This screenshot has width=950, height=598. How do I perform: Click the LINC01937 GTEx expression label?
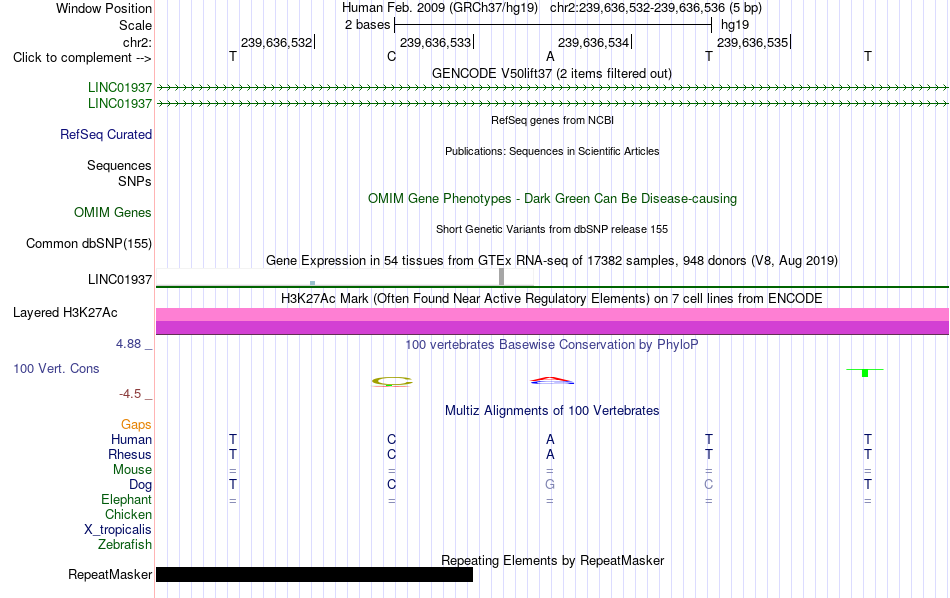[120, 279]
